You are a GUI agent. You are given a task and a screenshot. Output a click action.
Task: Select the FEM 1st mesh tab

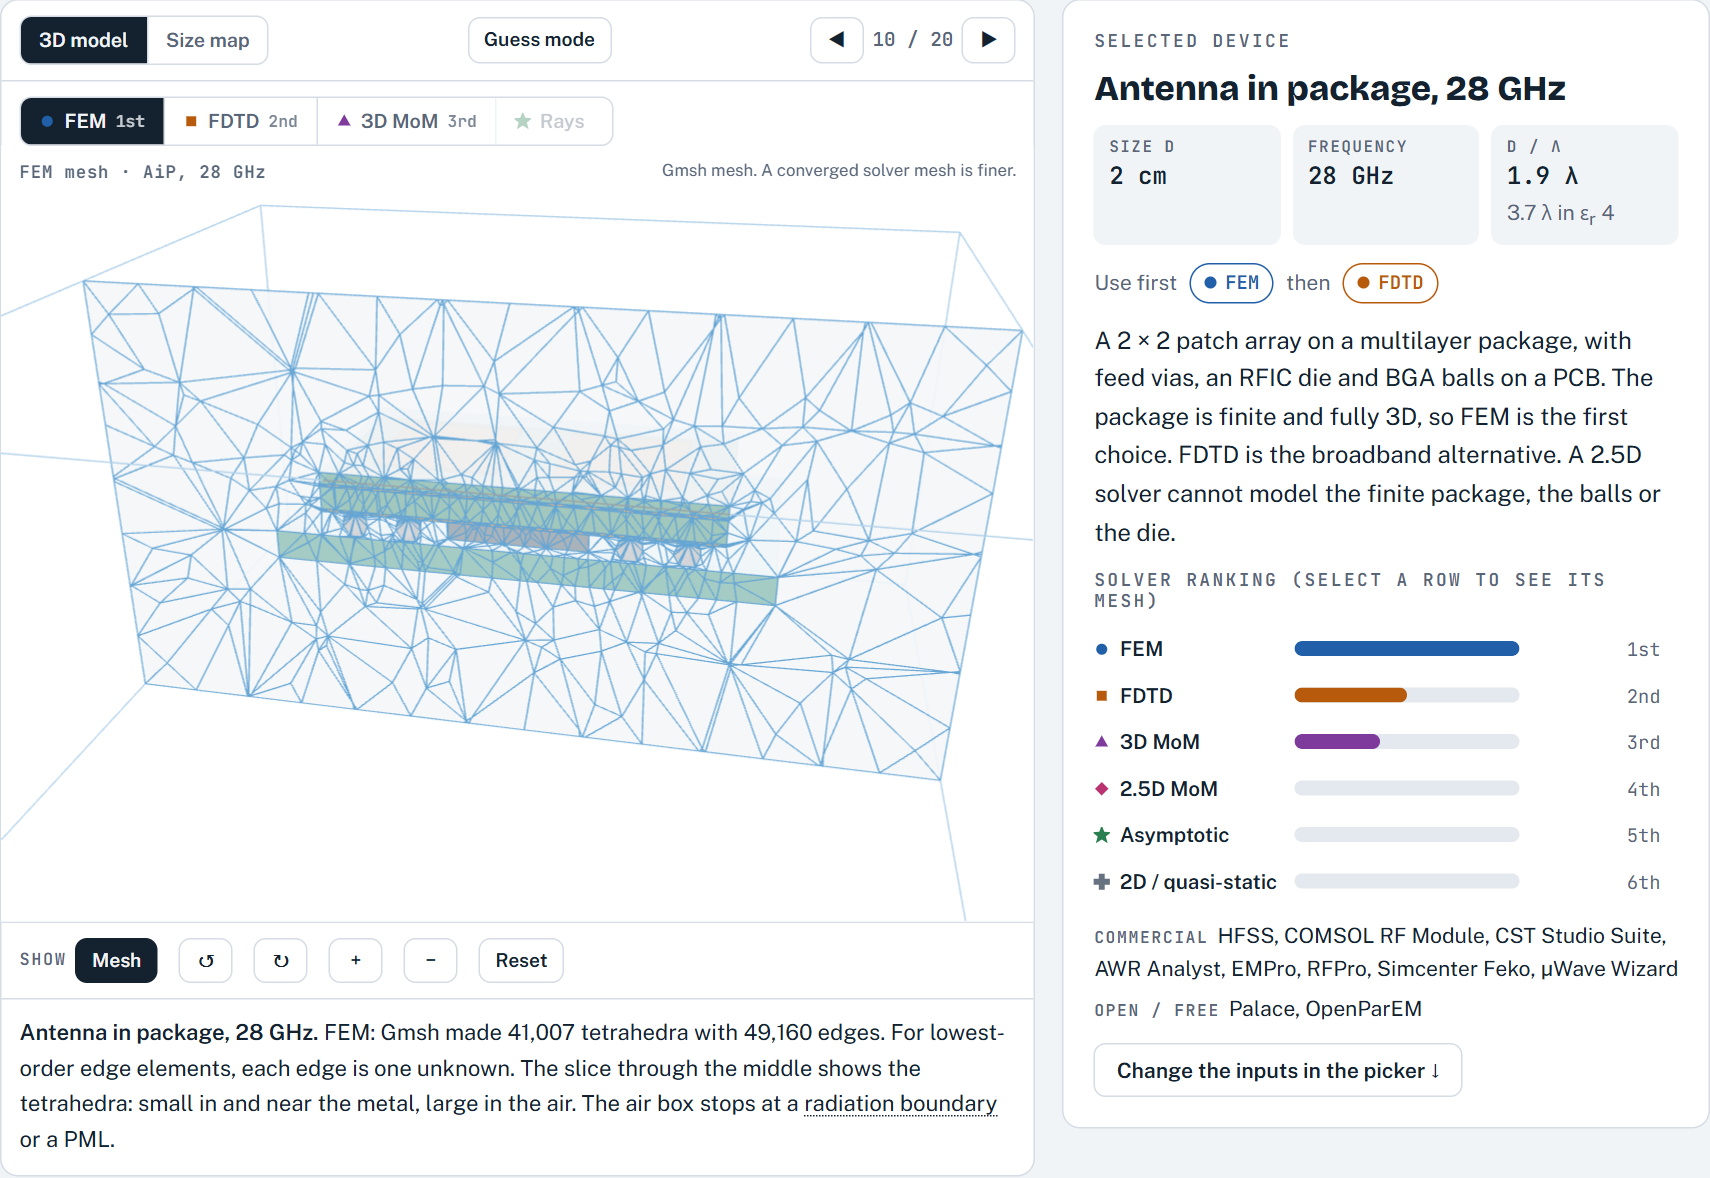point(93,121)
